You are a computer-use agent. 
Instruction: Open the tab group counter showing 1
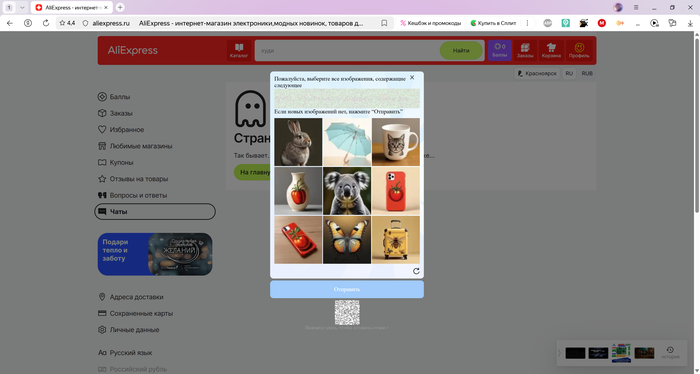coord(9,8)
